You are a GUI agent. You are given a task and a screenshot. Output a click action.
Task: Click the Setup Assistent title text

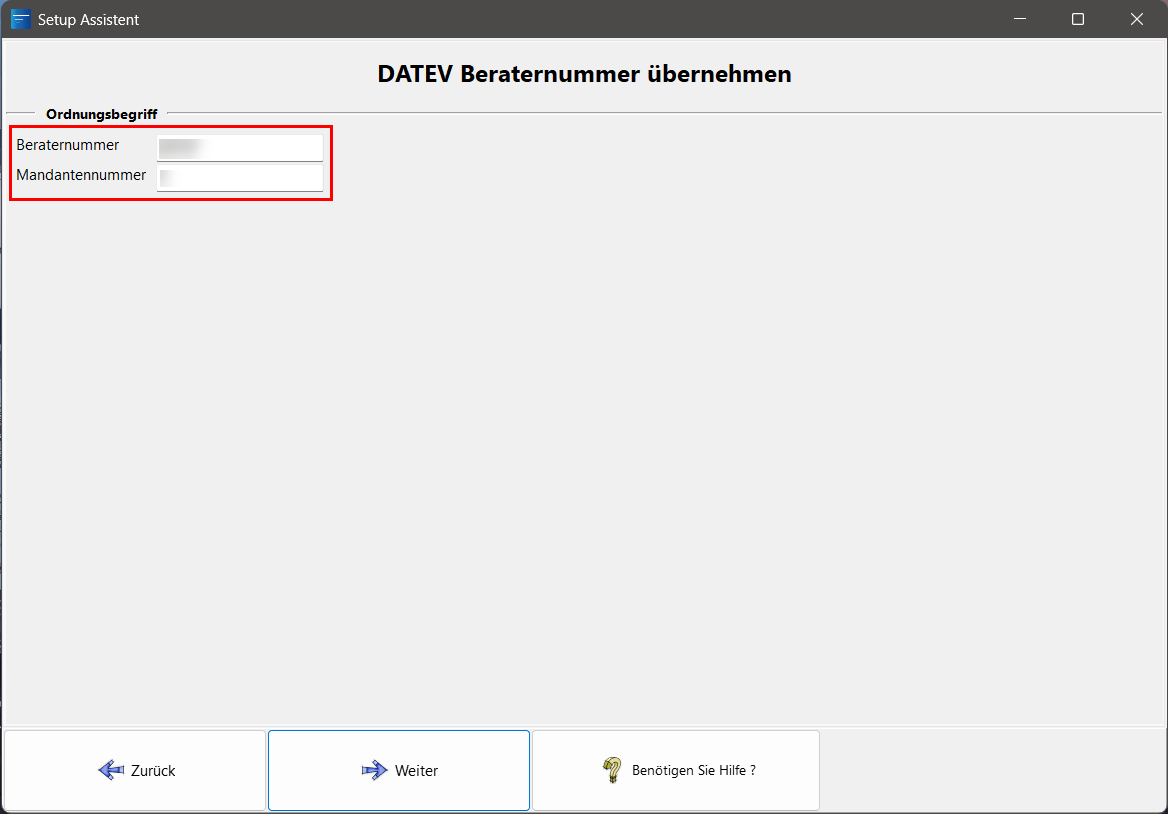coord(88,19)
